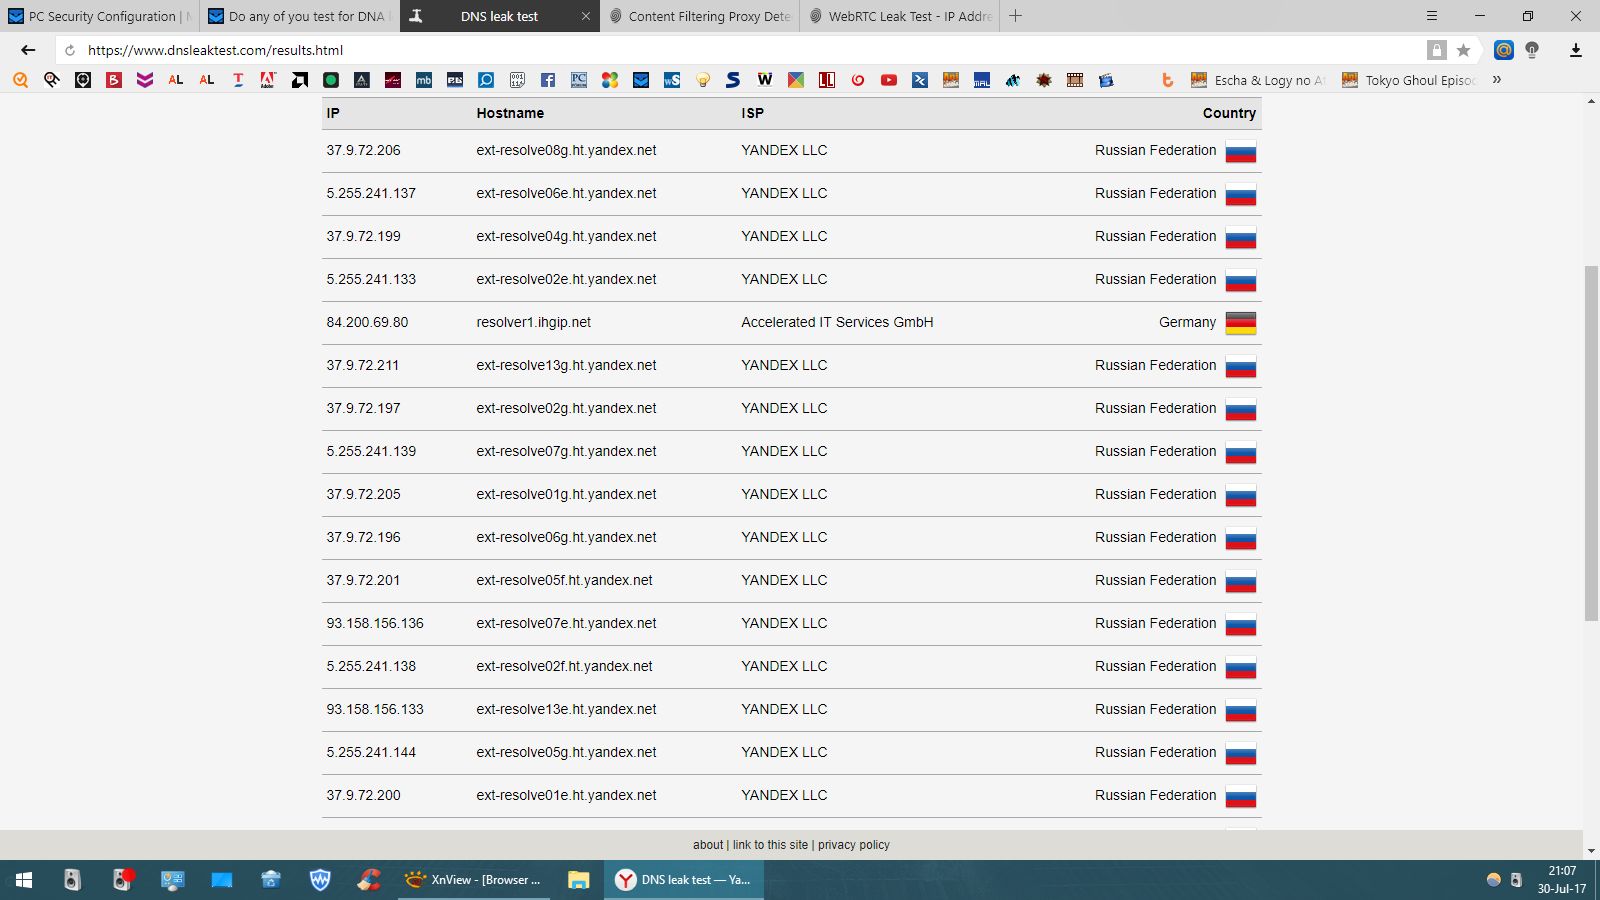Open the four-color clover bookmark icon

610,80
